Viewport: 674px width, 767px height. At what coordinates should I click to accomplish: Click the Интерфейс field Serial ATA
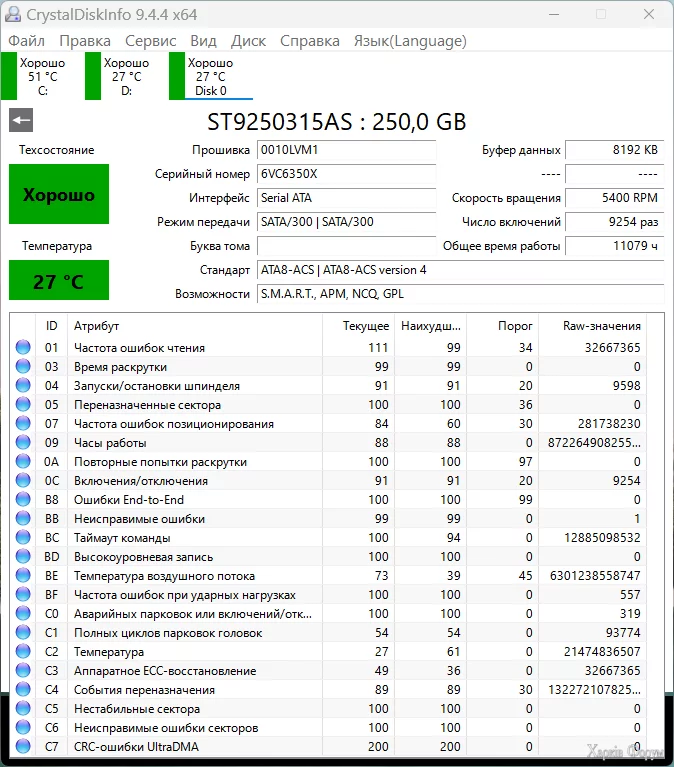[x=346, y=198]
